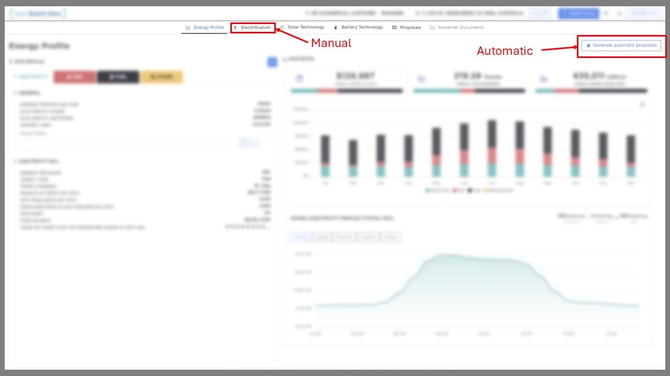Click the blue square icon above site details
The width and height of the screenshot is (670, 376).
(272, 62)
